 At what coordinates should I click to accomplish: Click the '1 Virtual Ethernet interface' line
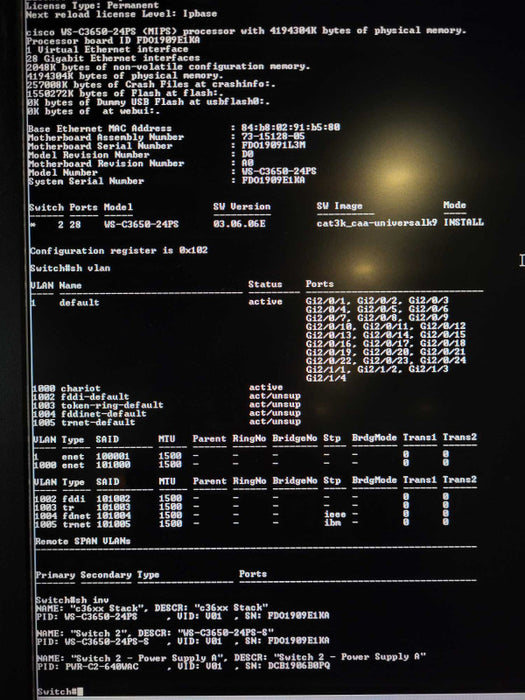(x=107, y=49)
